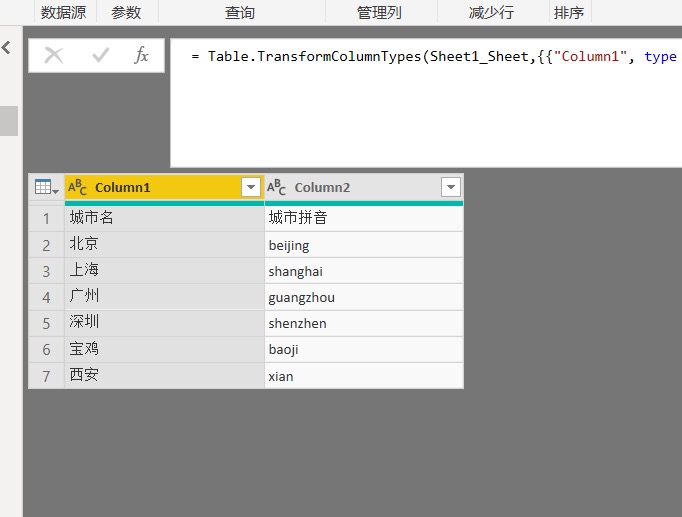This screenshot has width=682, height=517.
Task: Select cell 广州 in Column1
Action: (164, 297)
